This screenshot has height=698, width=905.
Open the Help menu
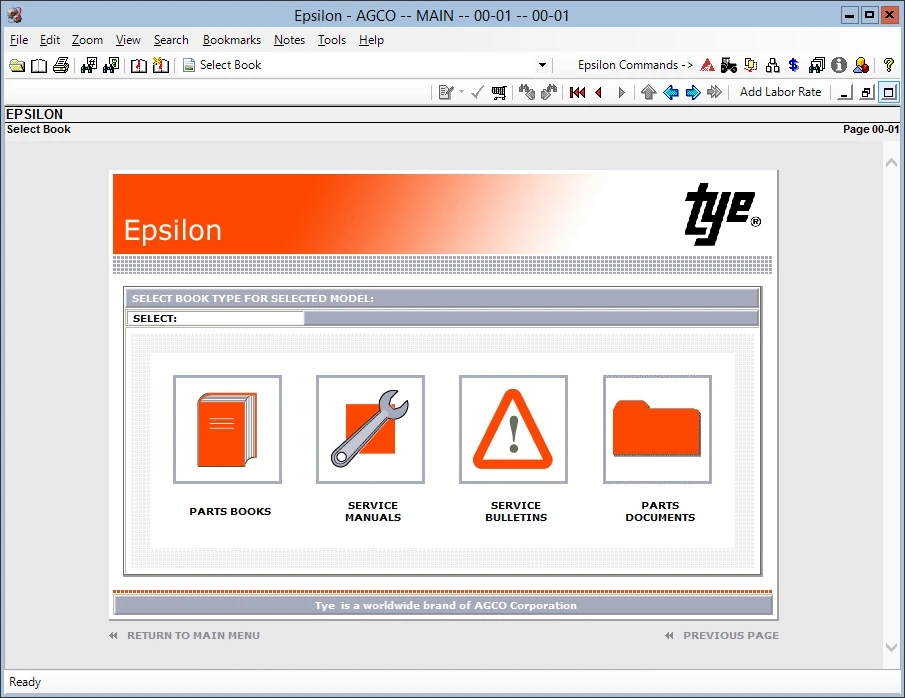[371, 40]
